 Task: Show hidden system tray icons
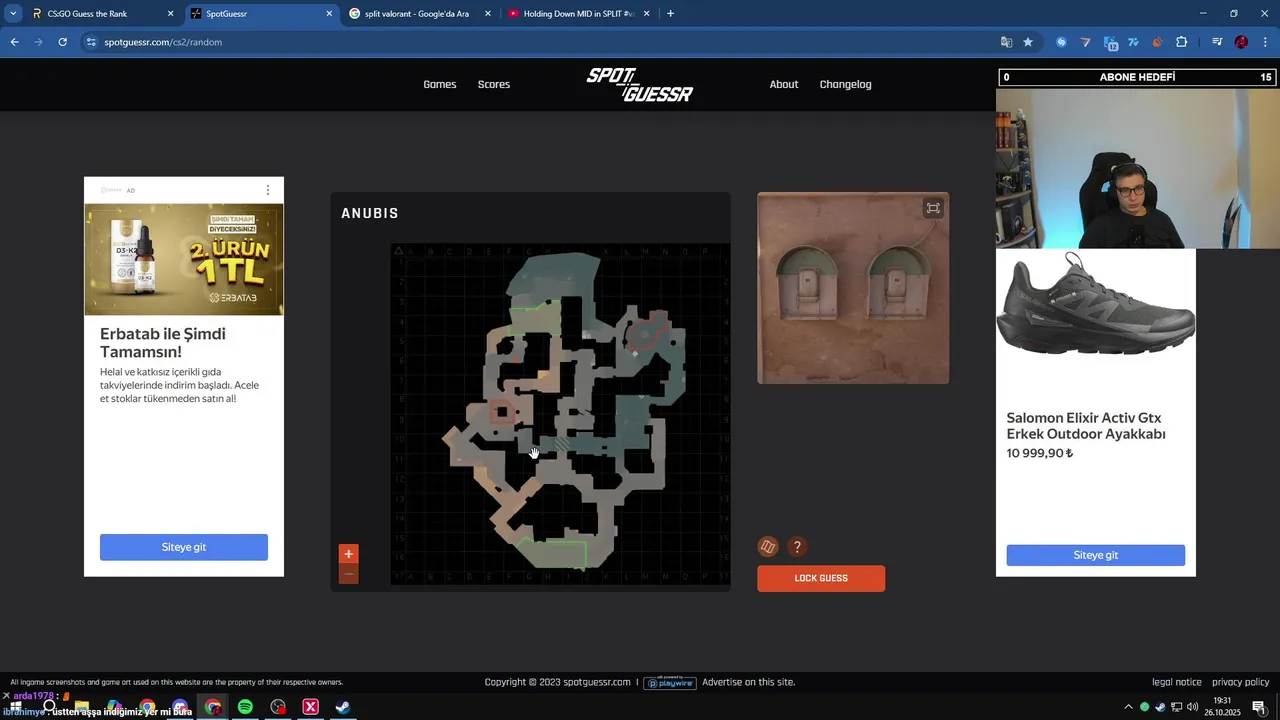click(1129, 707)
